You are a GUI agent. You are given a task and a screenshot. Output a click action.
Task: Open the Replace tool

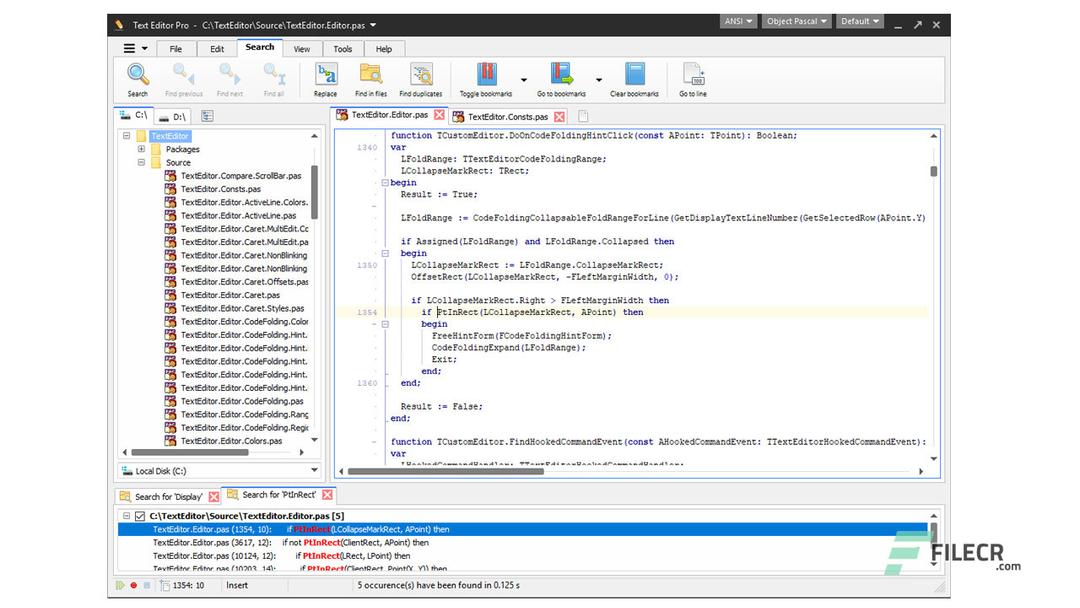pyautogui.click(x=325, y=75)
